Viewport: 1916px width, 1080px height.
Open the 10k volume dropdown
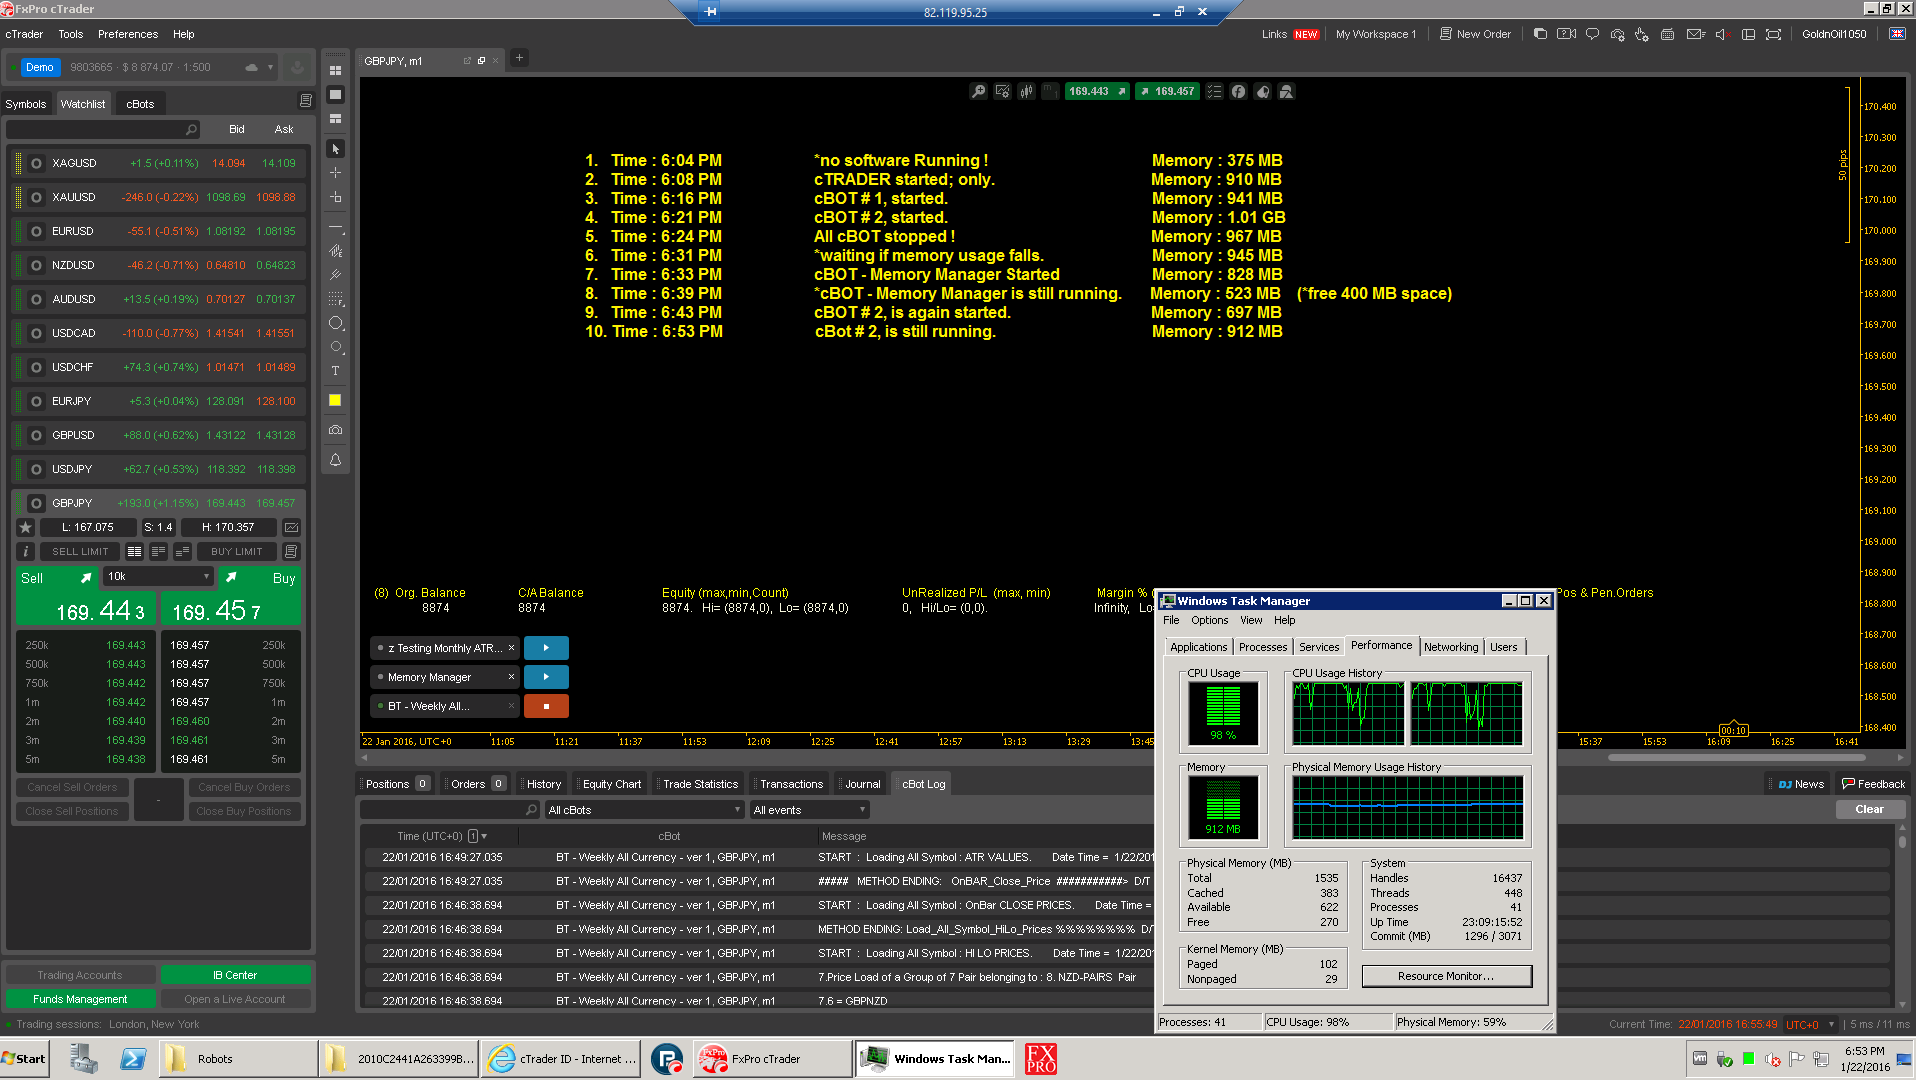point(158,576)
